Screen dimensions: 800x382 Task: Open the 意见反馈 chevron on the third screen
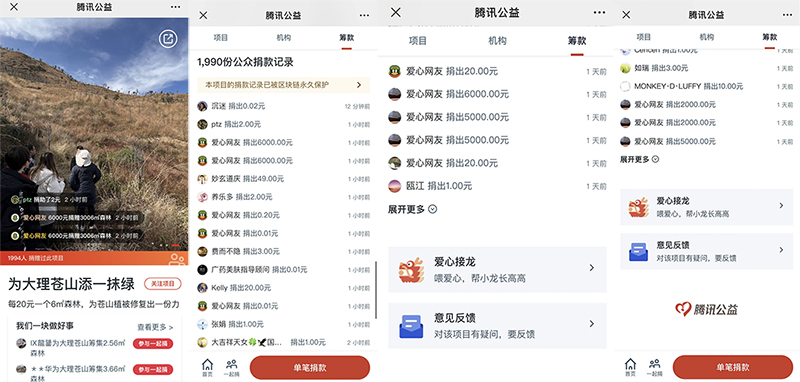click(x=591, y=324)
